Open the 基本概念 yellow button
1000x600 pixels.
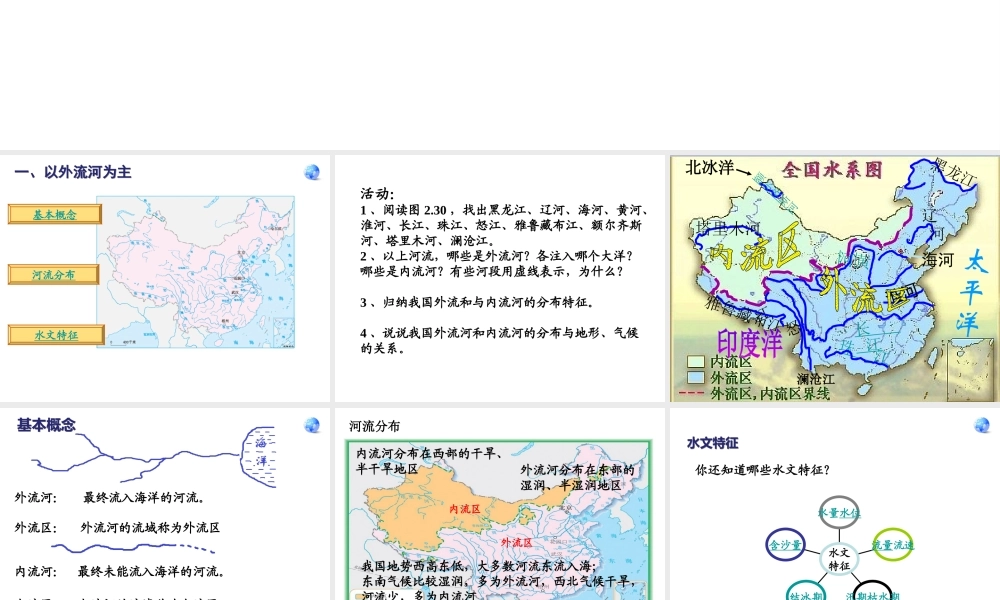tap(55, 214)
